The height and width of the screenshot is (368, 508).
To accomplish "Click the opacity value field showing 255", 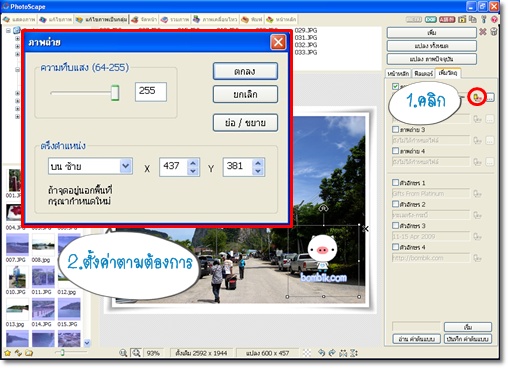I will coord(151,92).
